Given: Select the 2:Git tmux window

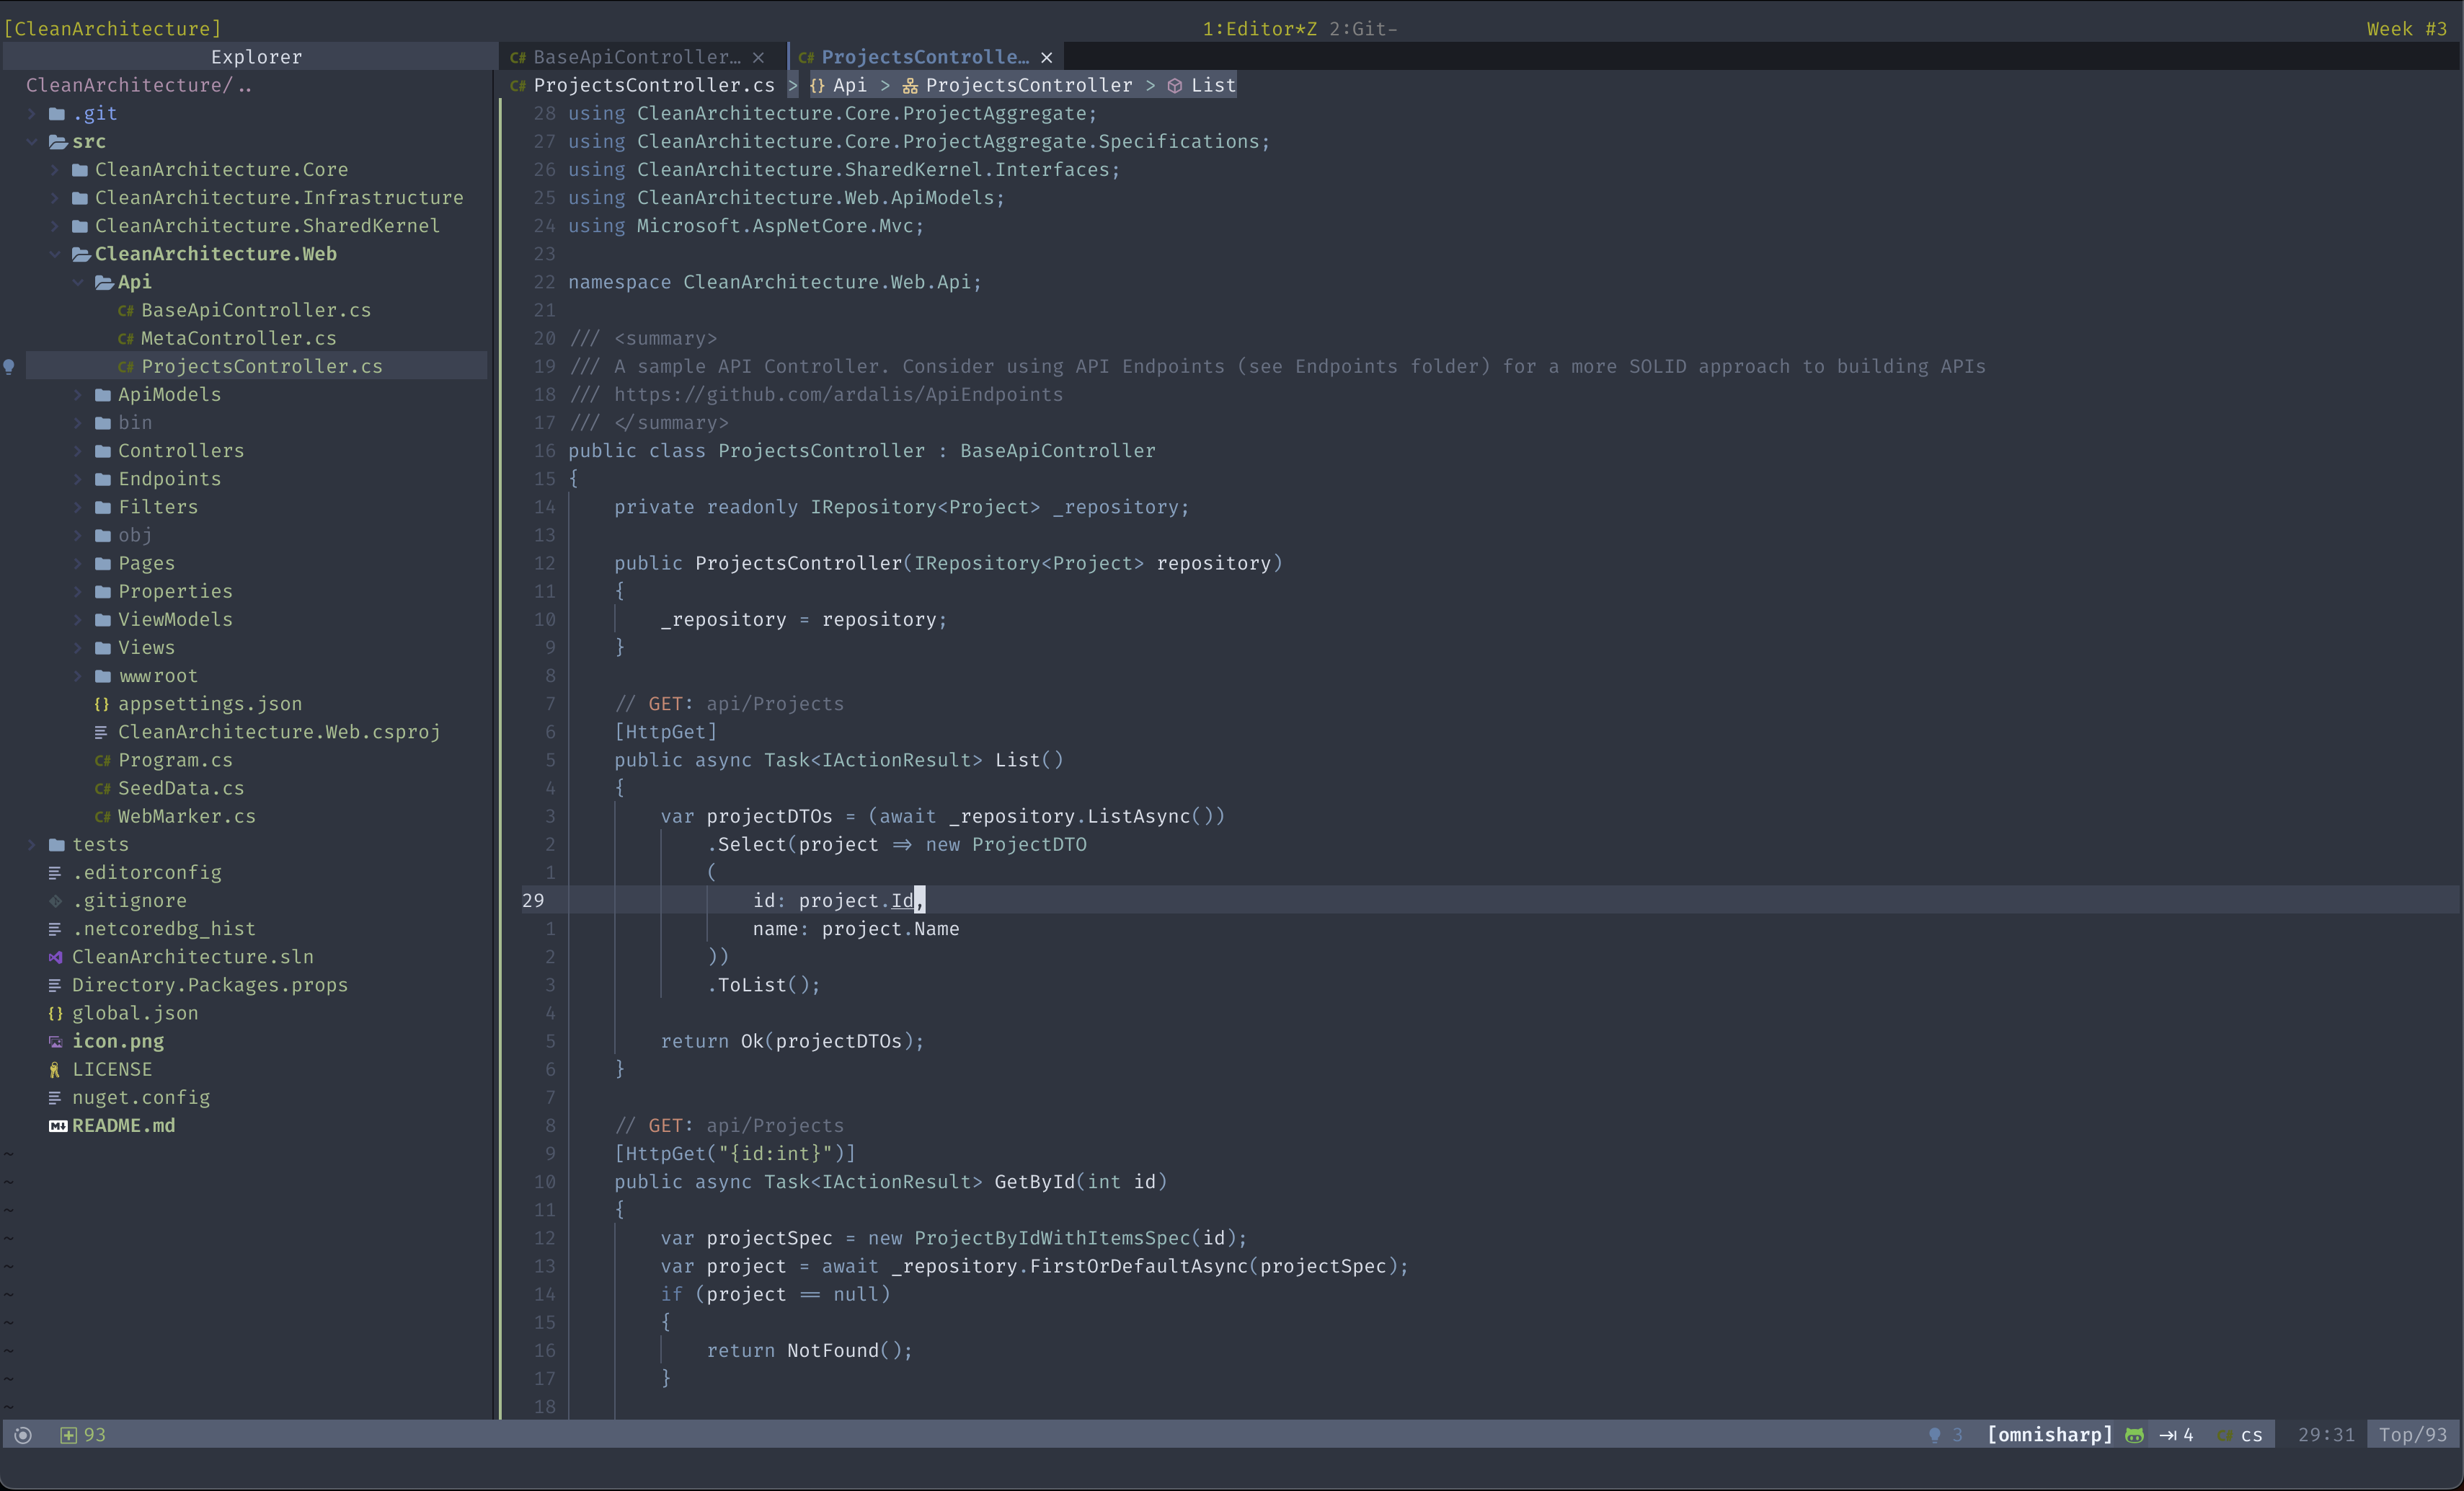Looking at the screenshot, I should [x=1362, y=29].
